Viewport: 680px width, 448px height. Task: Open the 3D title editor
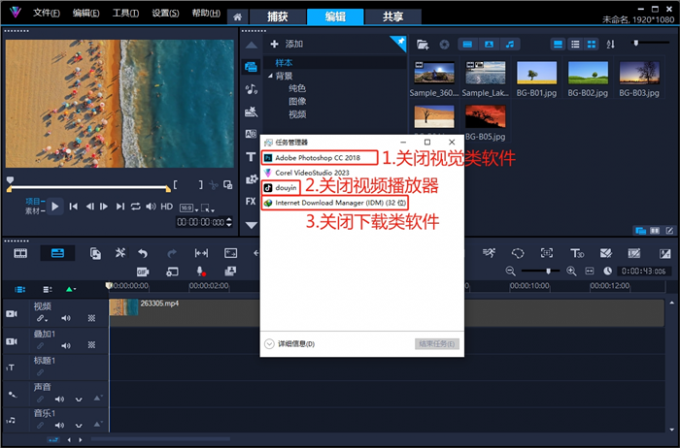[x=577, y=253]
